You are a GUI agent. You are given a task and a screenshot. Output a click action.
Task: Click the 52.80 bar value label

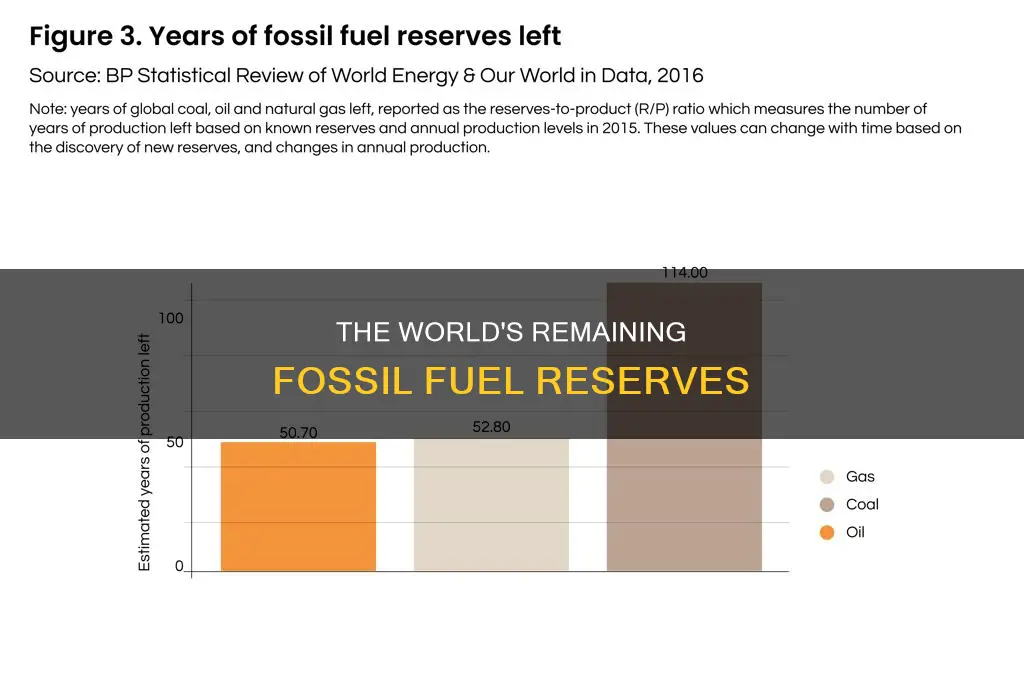(491, 427)
